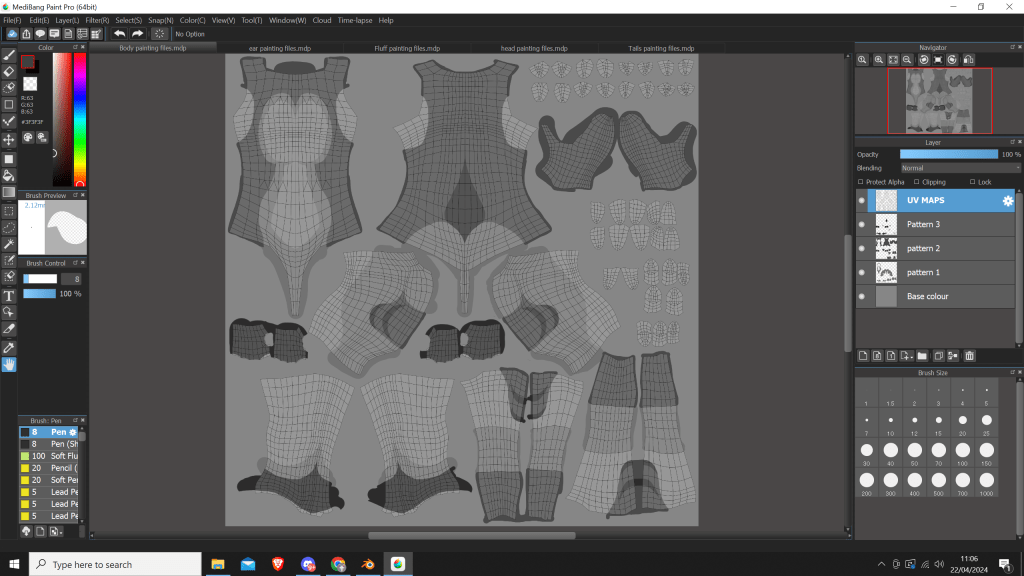Open the Filter menu

click(97, 20)
